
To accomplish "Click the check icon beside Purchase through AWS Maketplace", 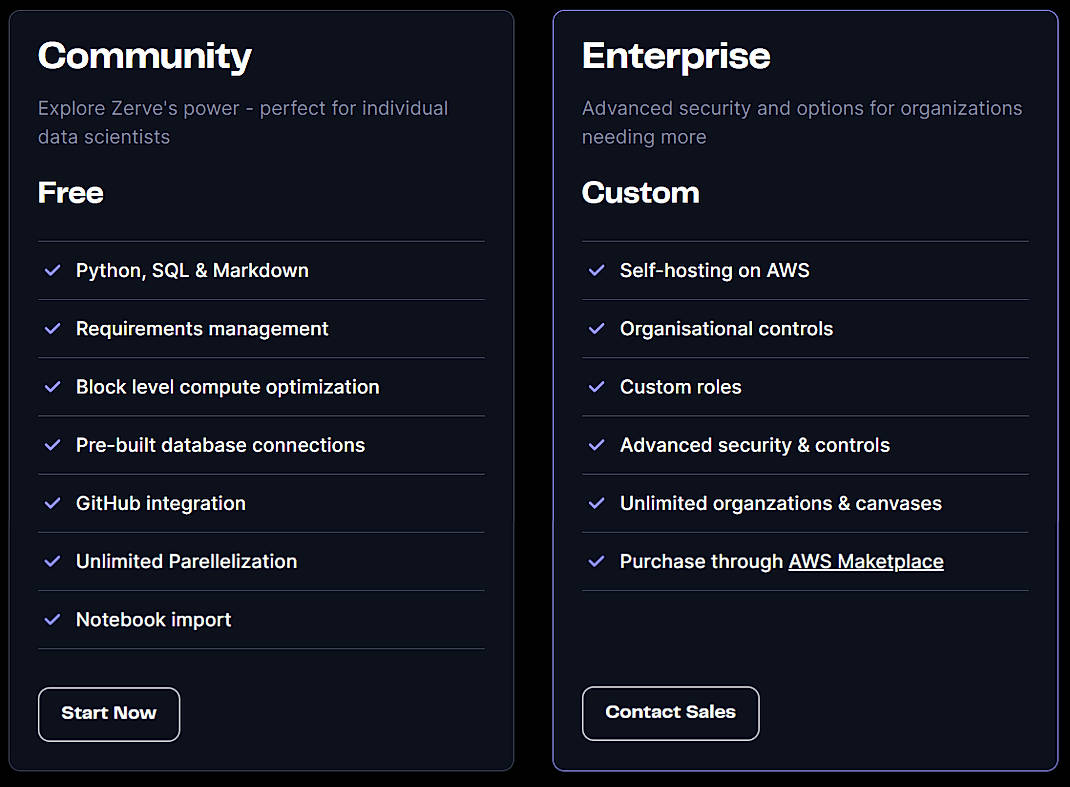I will 597,562.
